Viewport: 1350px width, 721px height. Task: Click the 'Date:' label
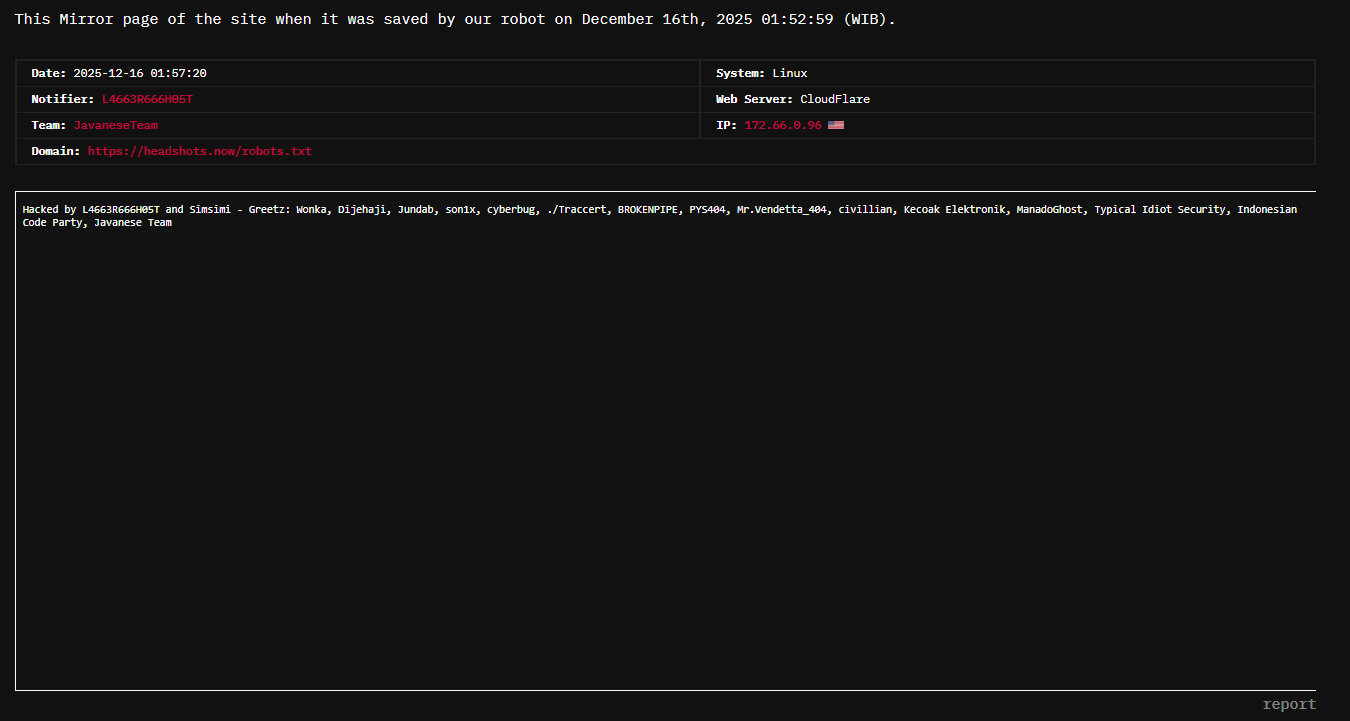point(48,73)
